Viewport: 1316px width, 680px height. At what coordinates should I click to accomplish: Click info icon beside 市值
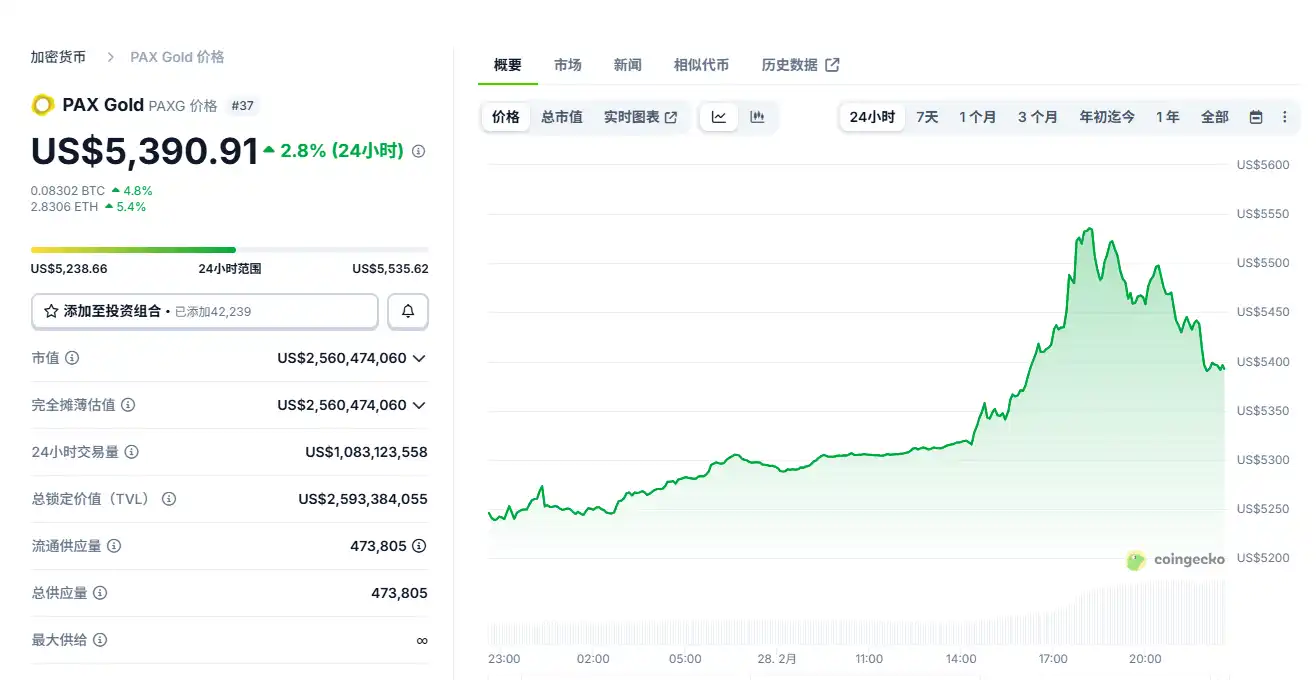point(72,358)
